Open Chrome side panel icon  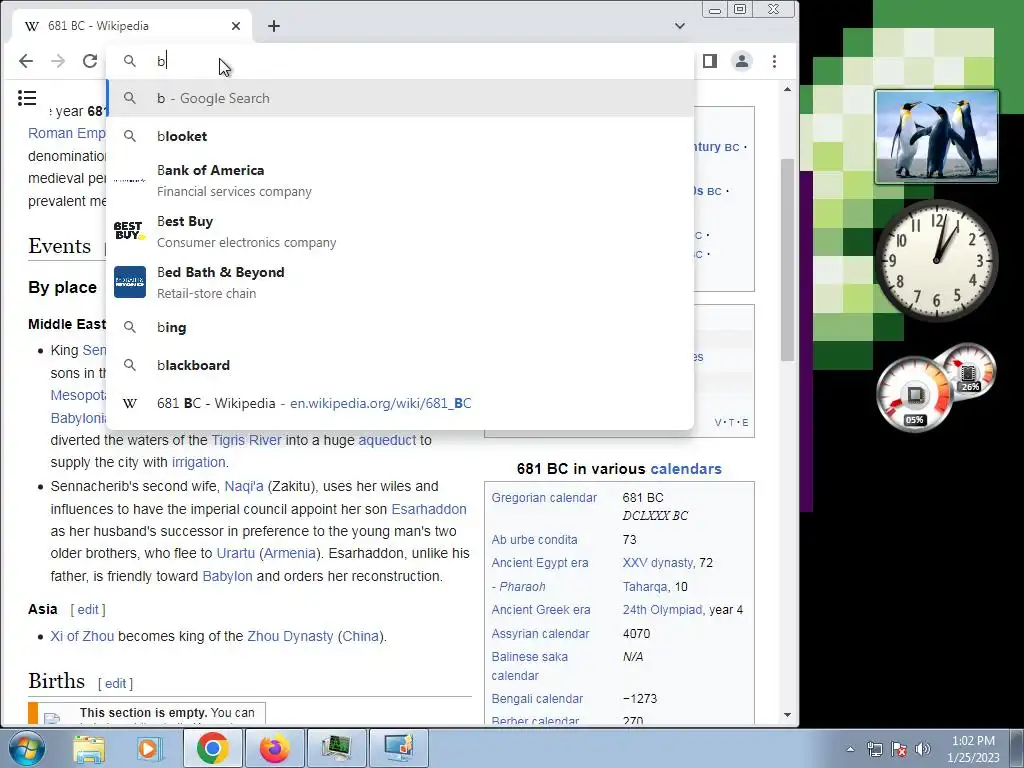(x=710, y=61)
